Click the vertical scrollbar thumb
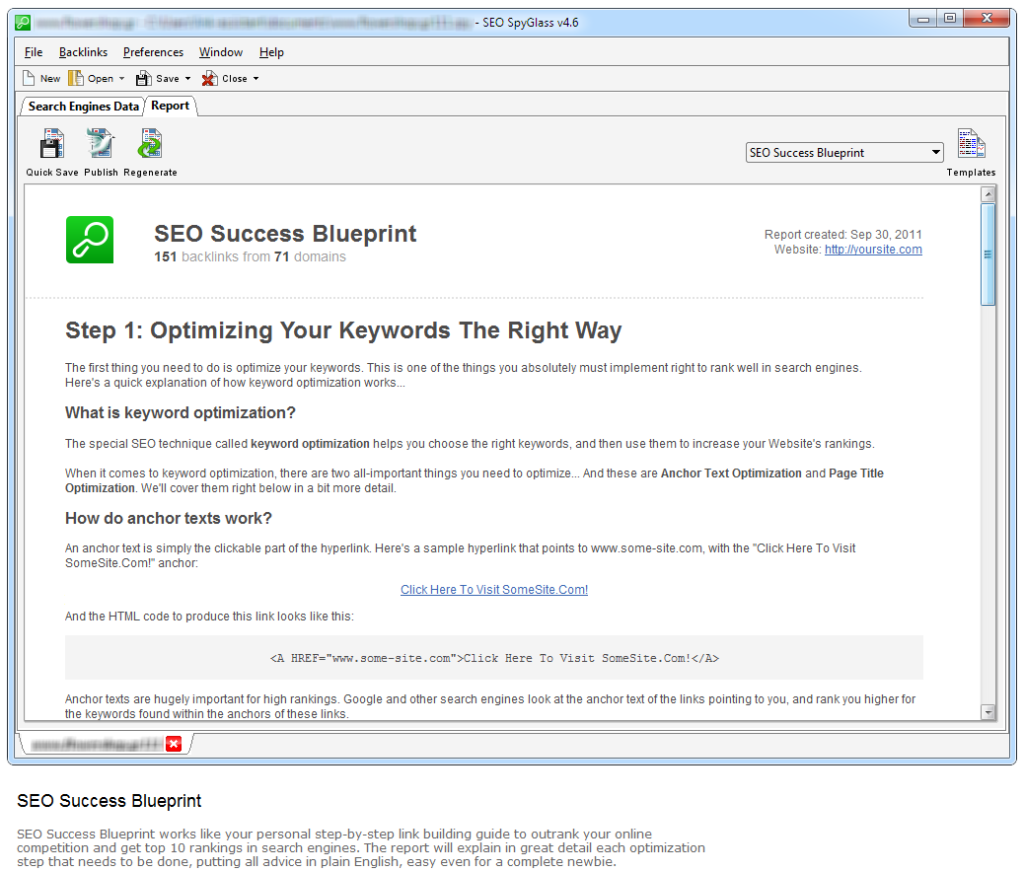The image size is (1024, 872). click(988, 254)
